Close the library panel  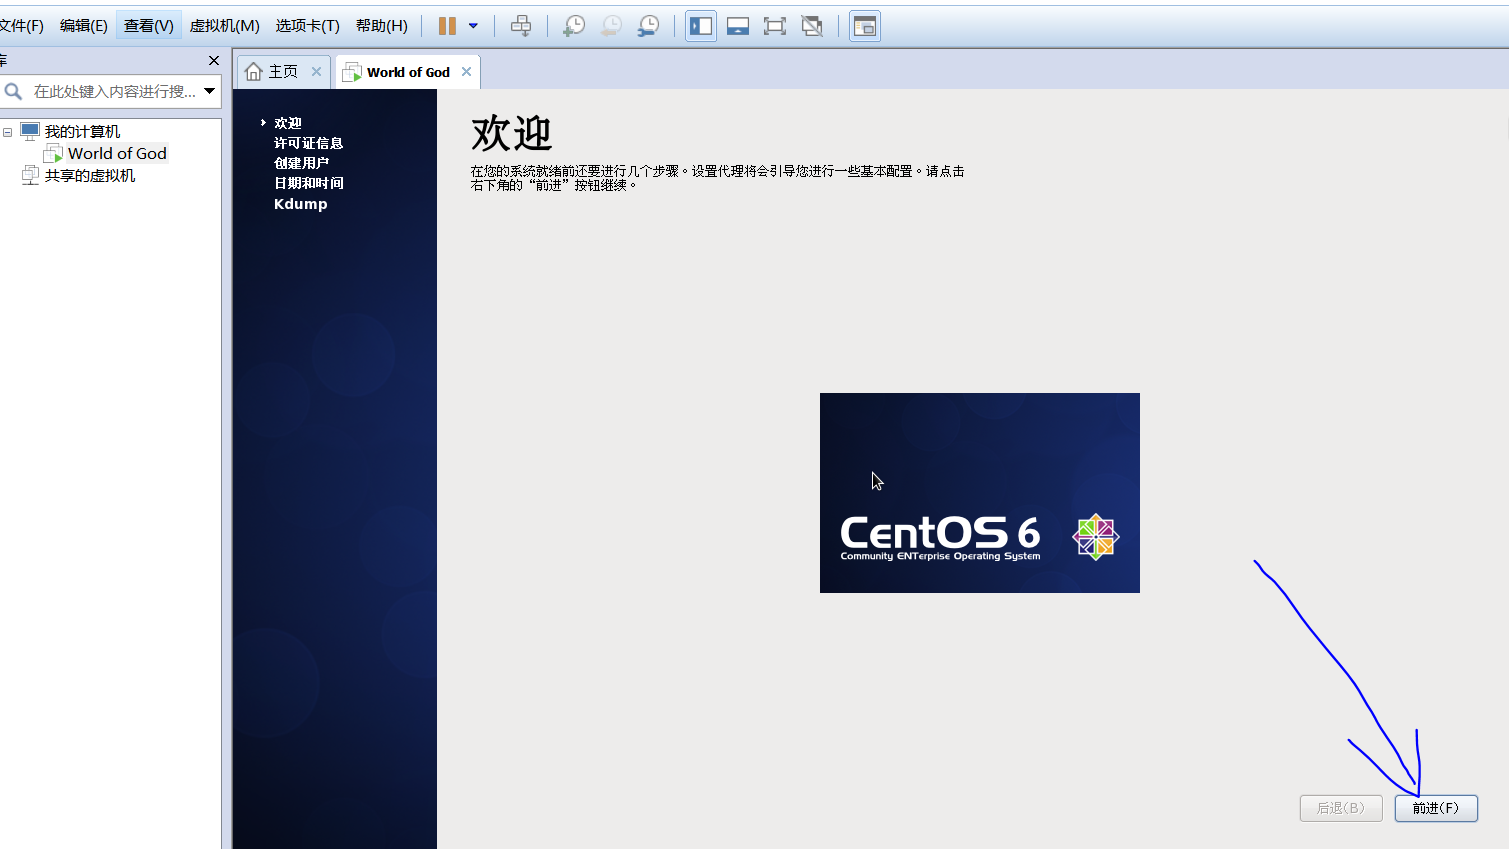click(x=213, y=61)
